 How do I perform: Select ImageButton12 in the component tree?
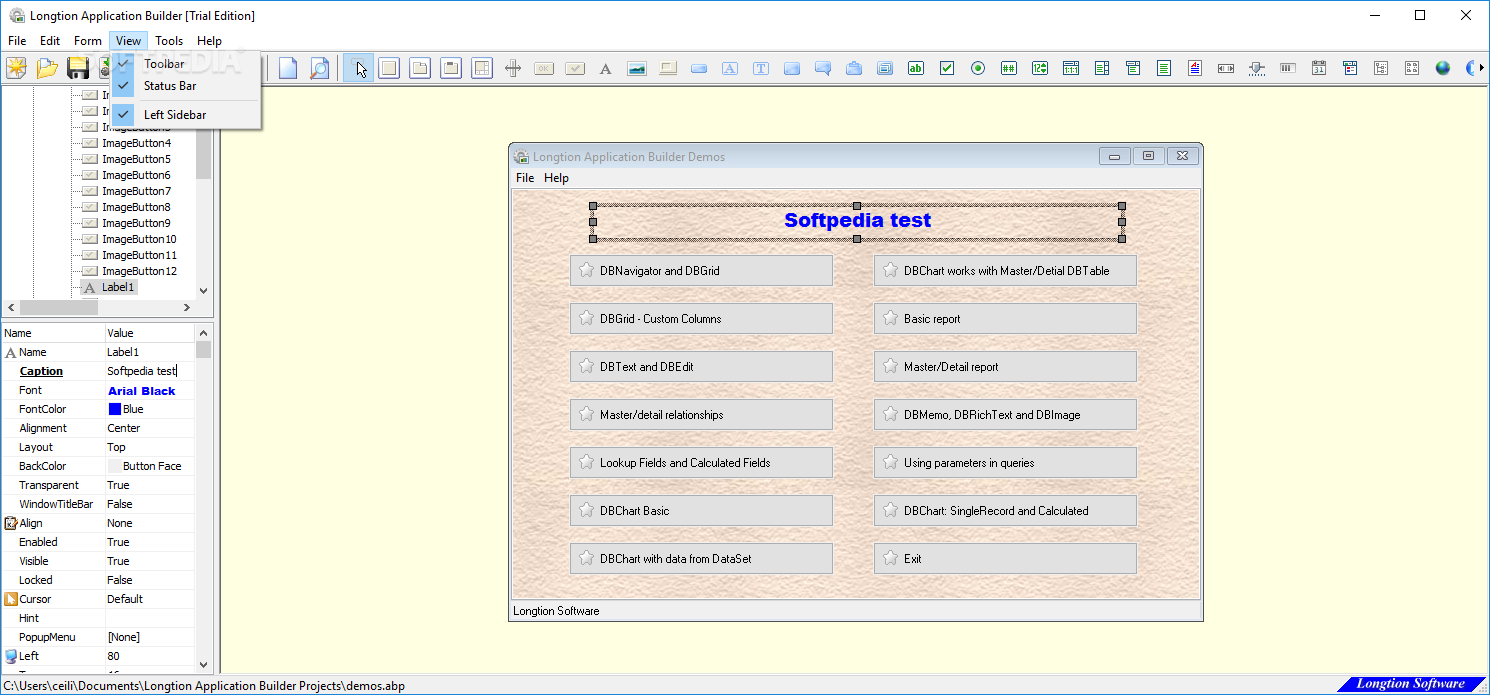(139, 271)
